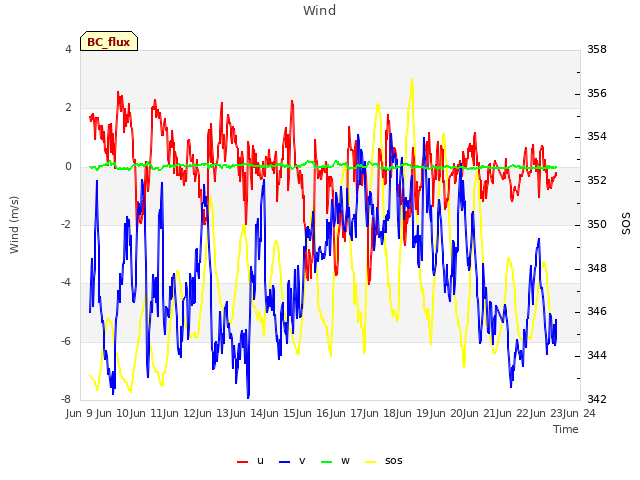Click the -8 value on left axis

click(x=67, y=399)
